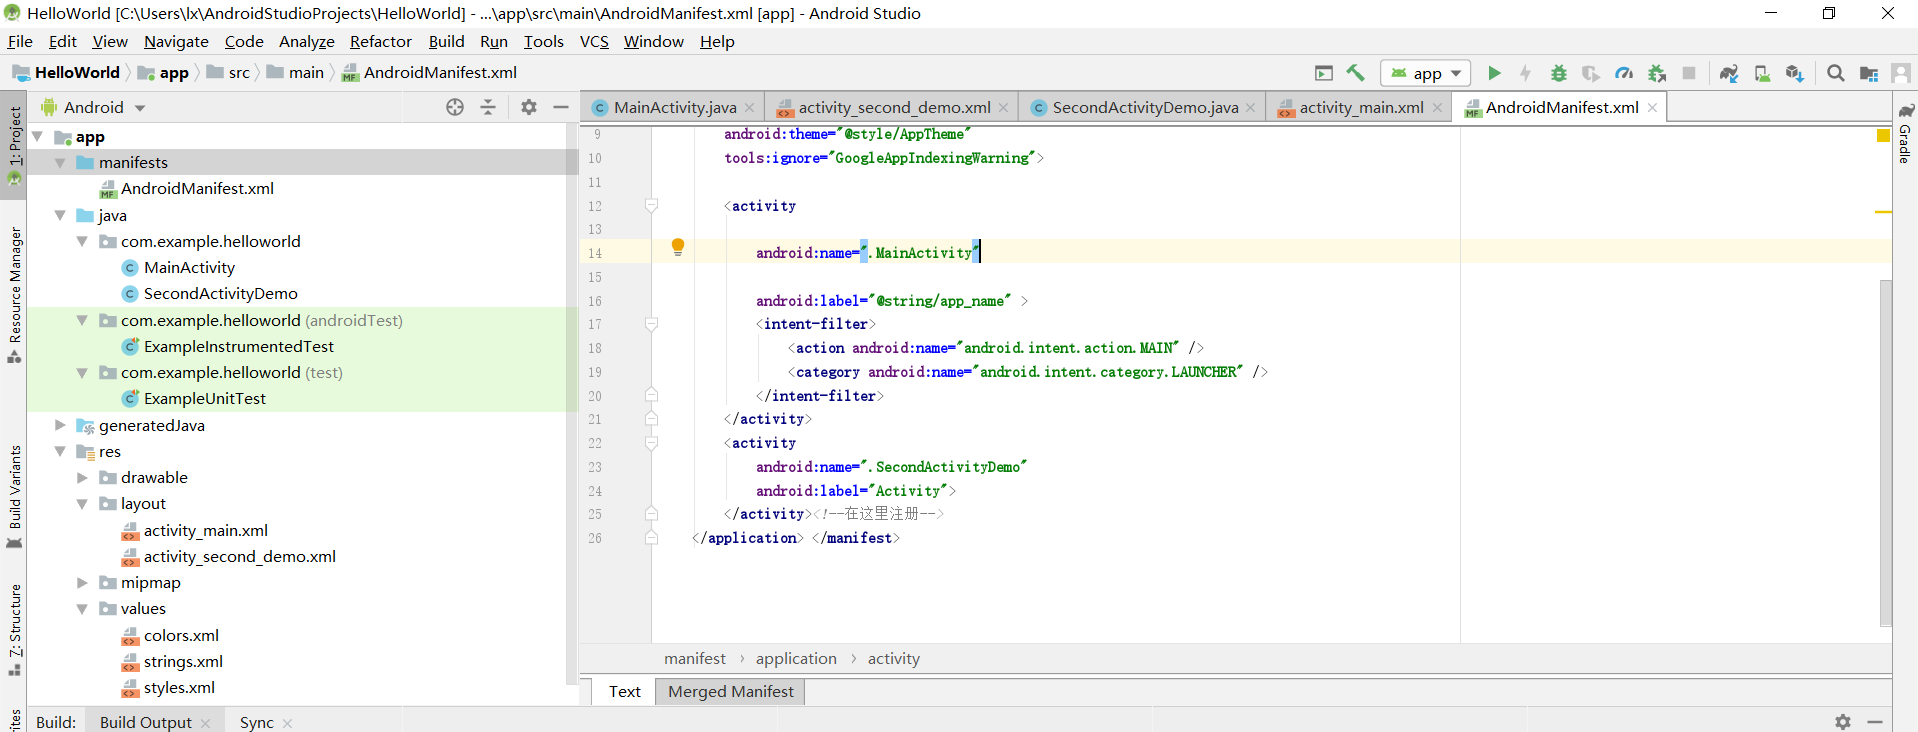Open the Refactor menu
1918x732 pixels.
[x=380, y=41]
